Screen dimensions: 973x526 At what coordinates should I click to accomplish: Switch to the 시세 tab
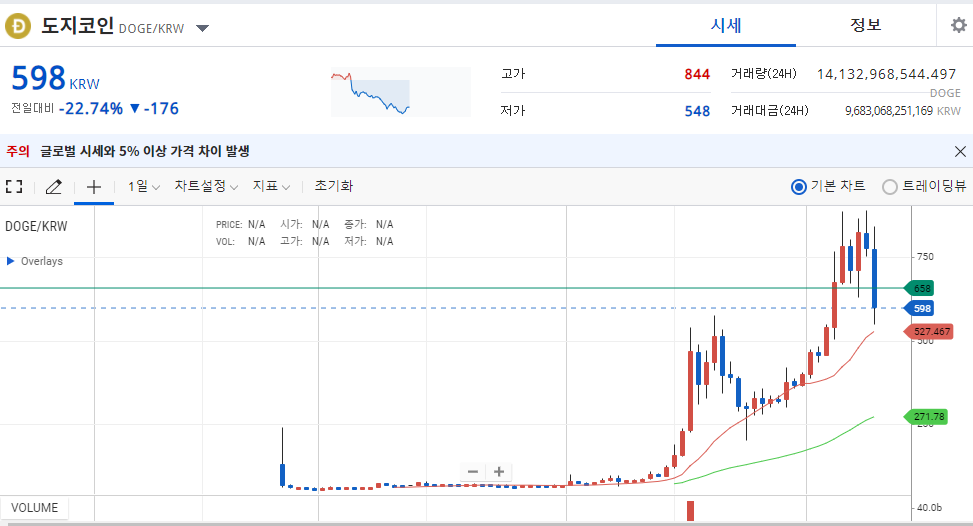[x=726, y=25]
